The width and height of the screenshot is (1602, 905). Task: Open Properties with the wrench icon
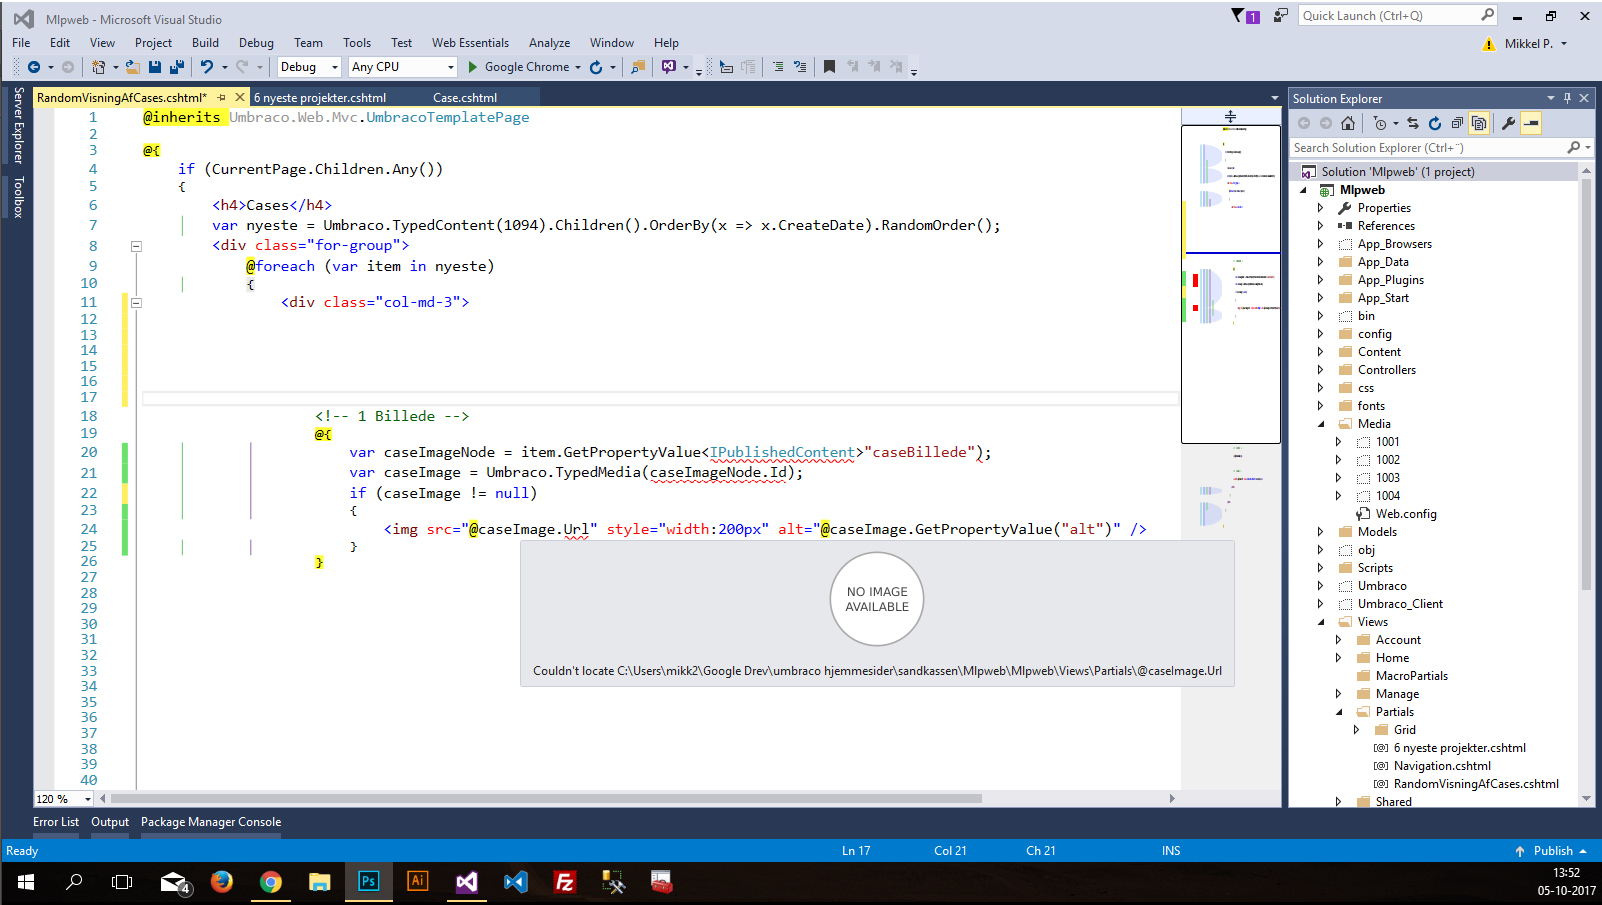pyautogui.click(x=1509, y=123)
